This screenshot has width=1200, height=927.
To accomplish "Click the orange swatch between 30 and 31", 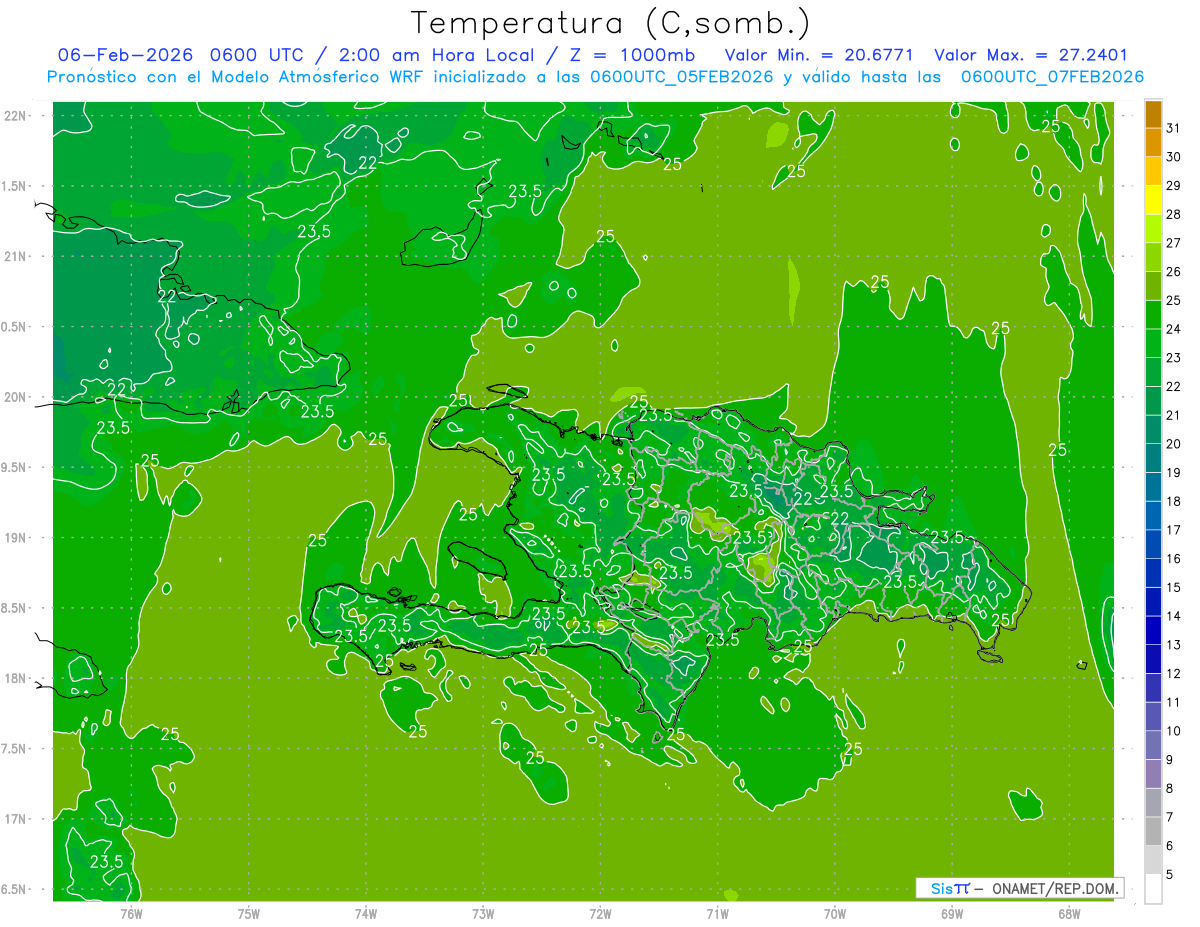I will point(1153,143).
